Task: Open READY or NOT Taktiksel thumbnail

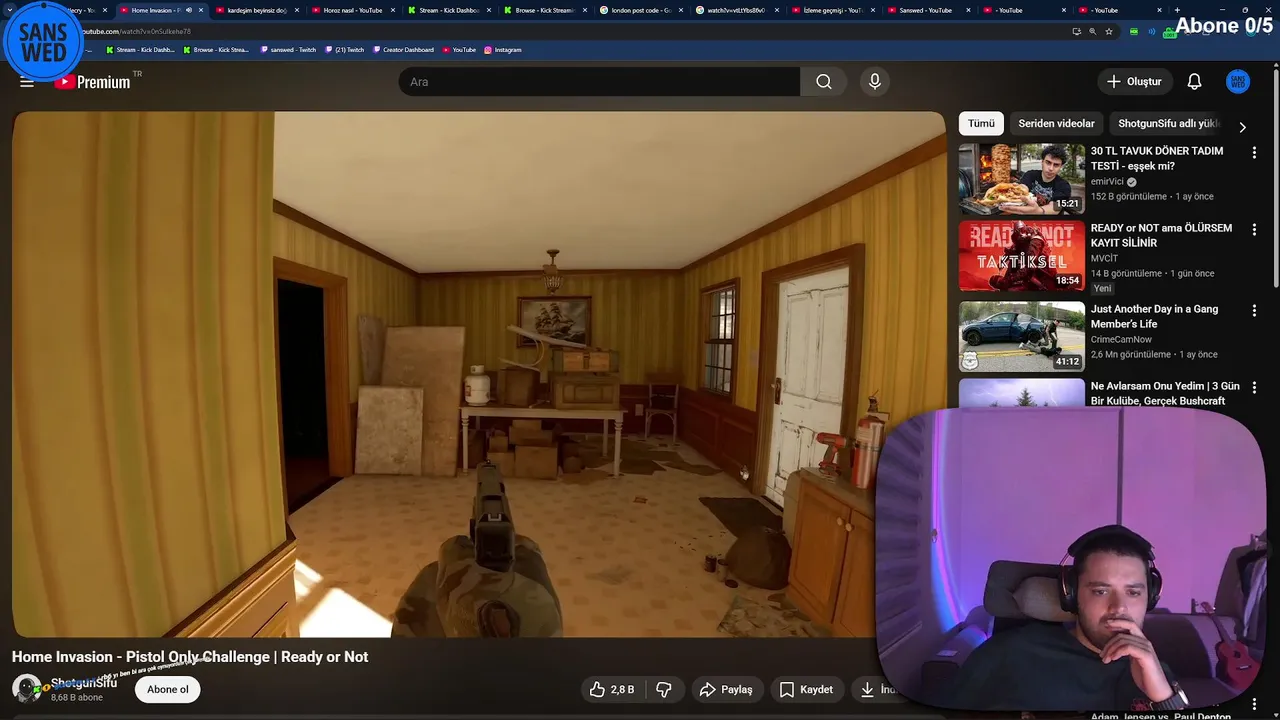Action: pos(1021,256)
